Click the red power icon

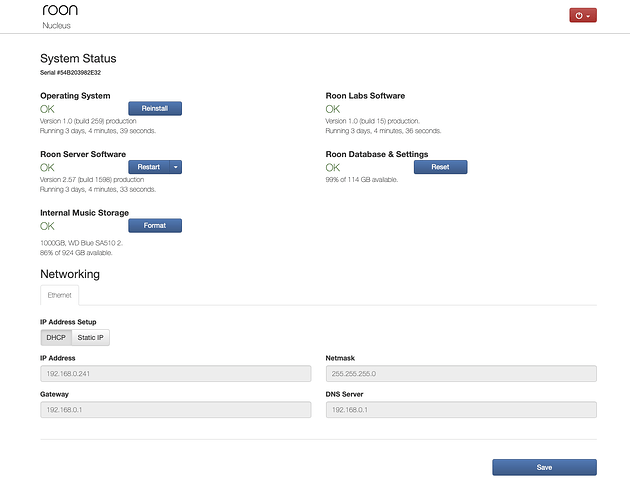578,16
